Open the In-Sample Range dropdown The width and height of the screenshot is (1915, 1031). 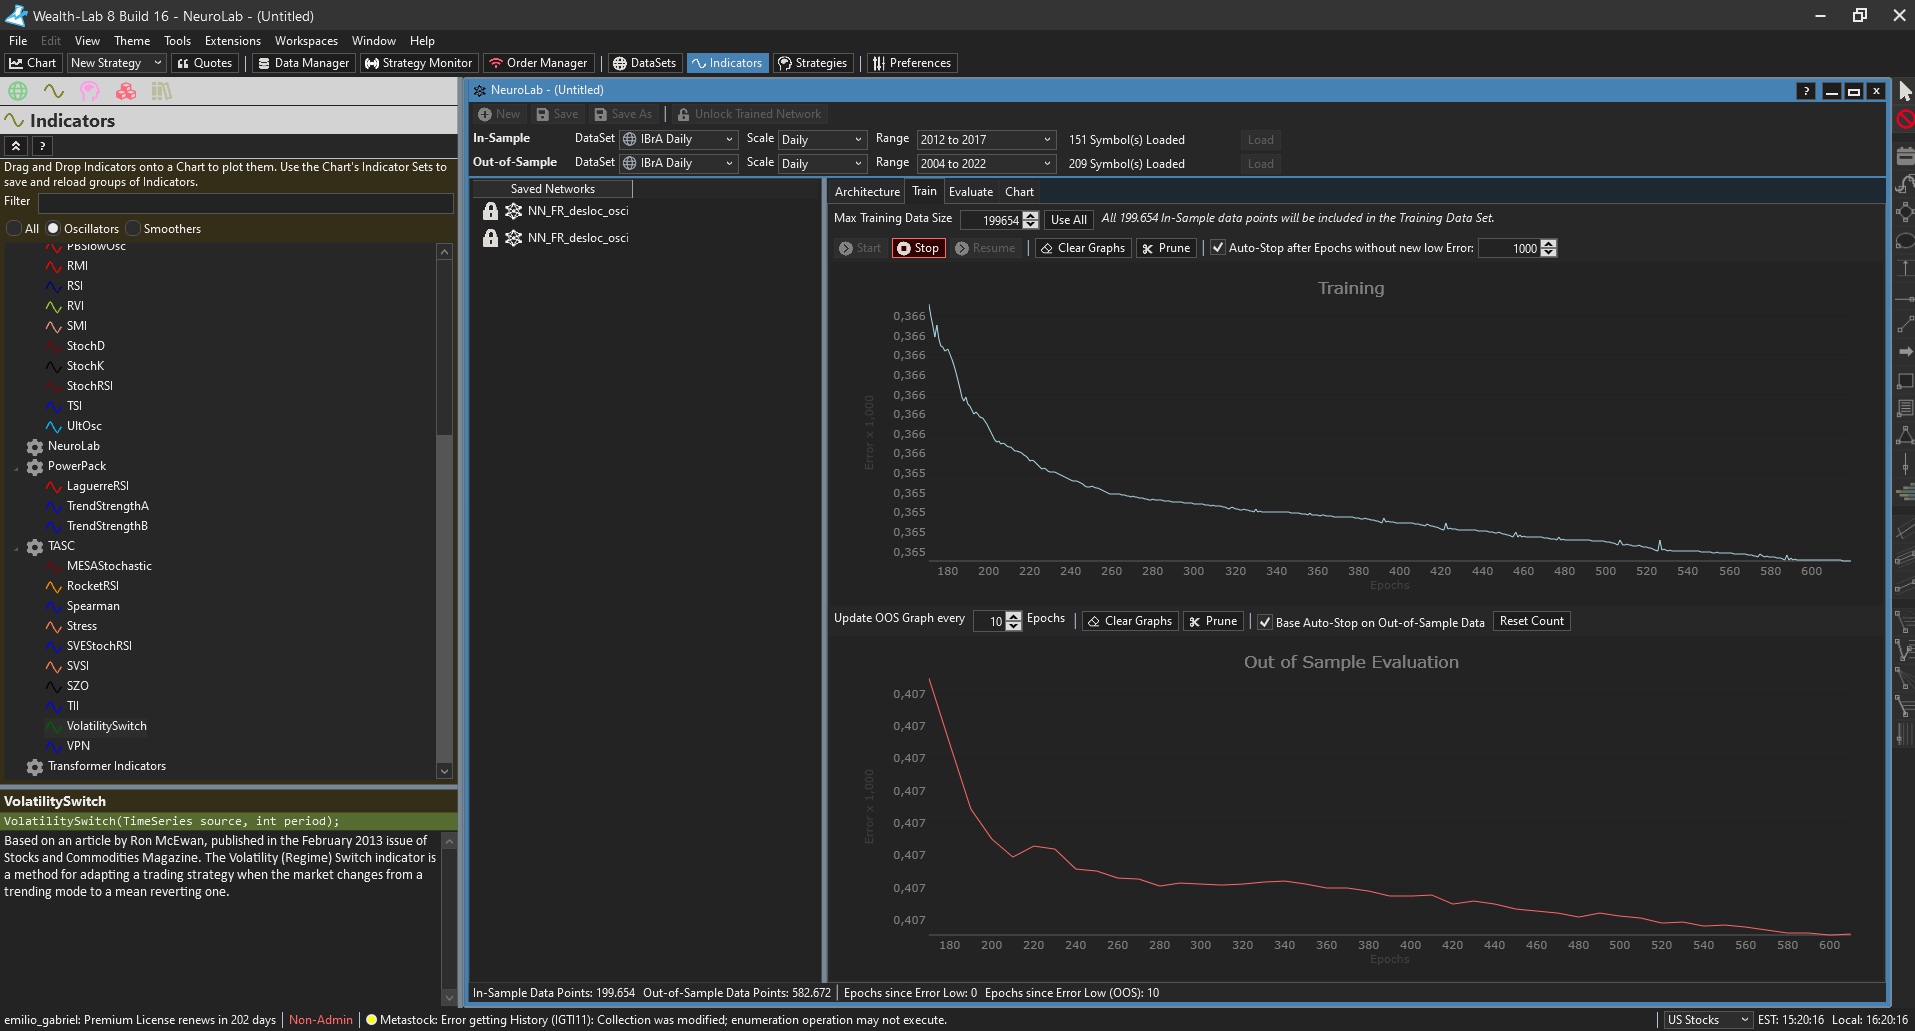986,140
